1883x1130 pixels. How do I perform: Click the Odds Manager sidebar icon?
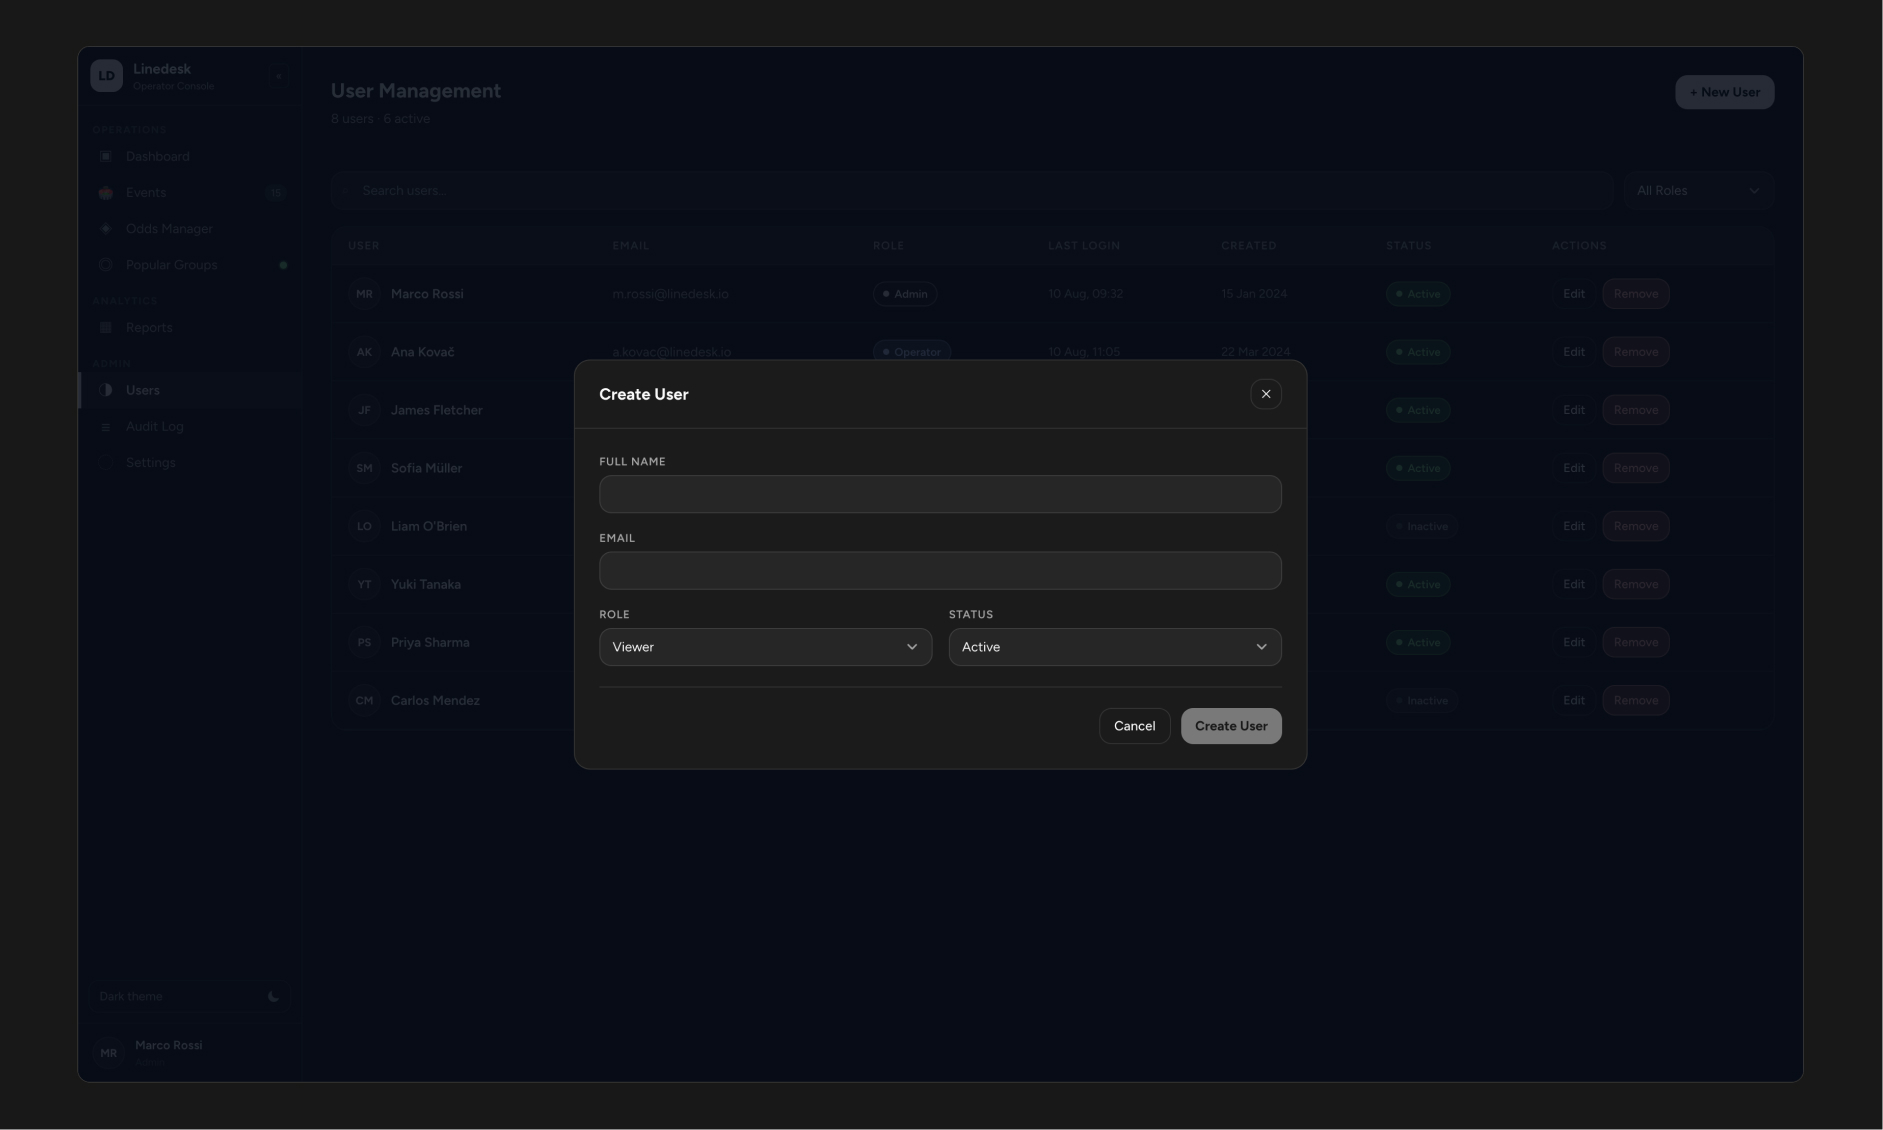(106, 229)
